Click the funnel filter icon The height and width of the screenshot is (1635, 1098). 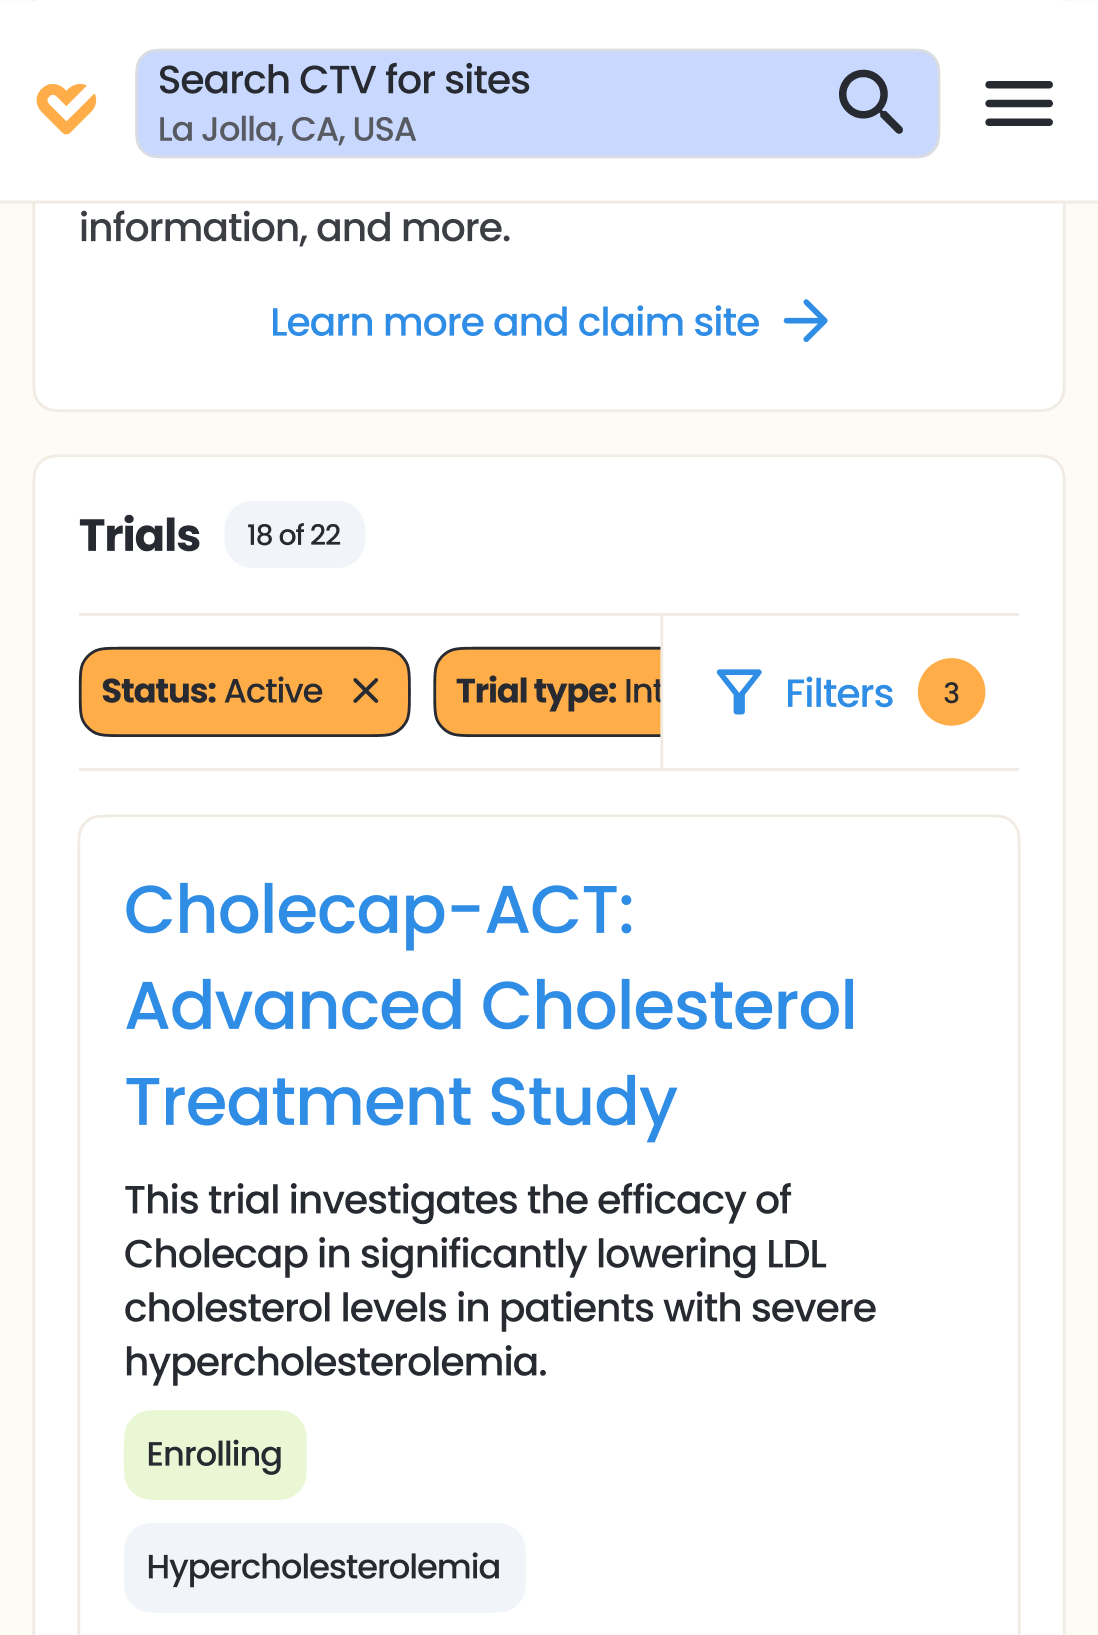739,692
